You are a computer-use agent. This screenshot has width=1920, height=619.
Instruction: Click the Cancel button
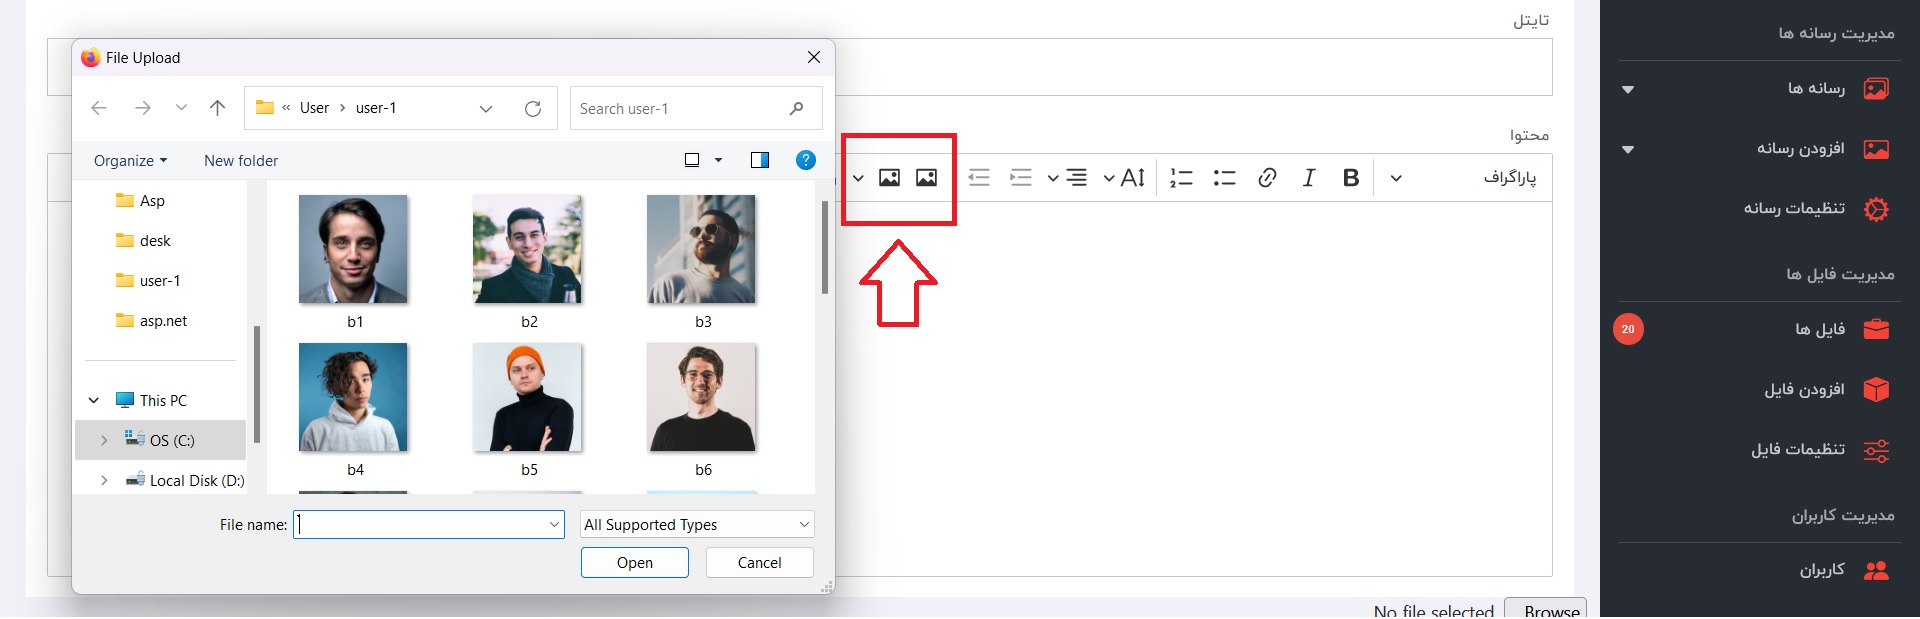[x=760, y=563]
